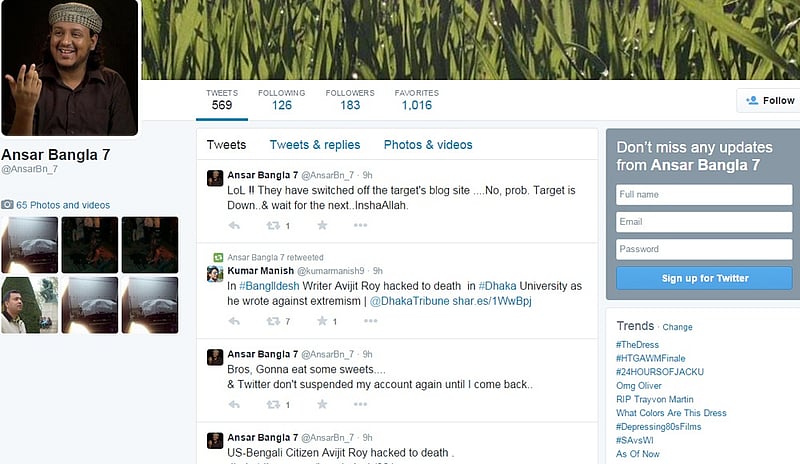
Task: Open the RIP Trayvon Martin trend
Action: 655,399
